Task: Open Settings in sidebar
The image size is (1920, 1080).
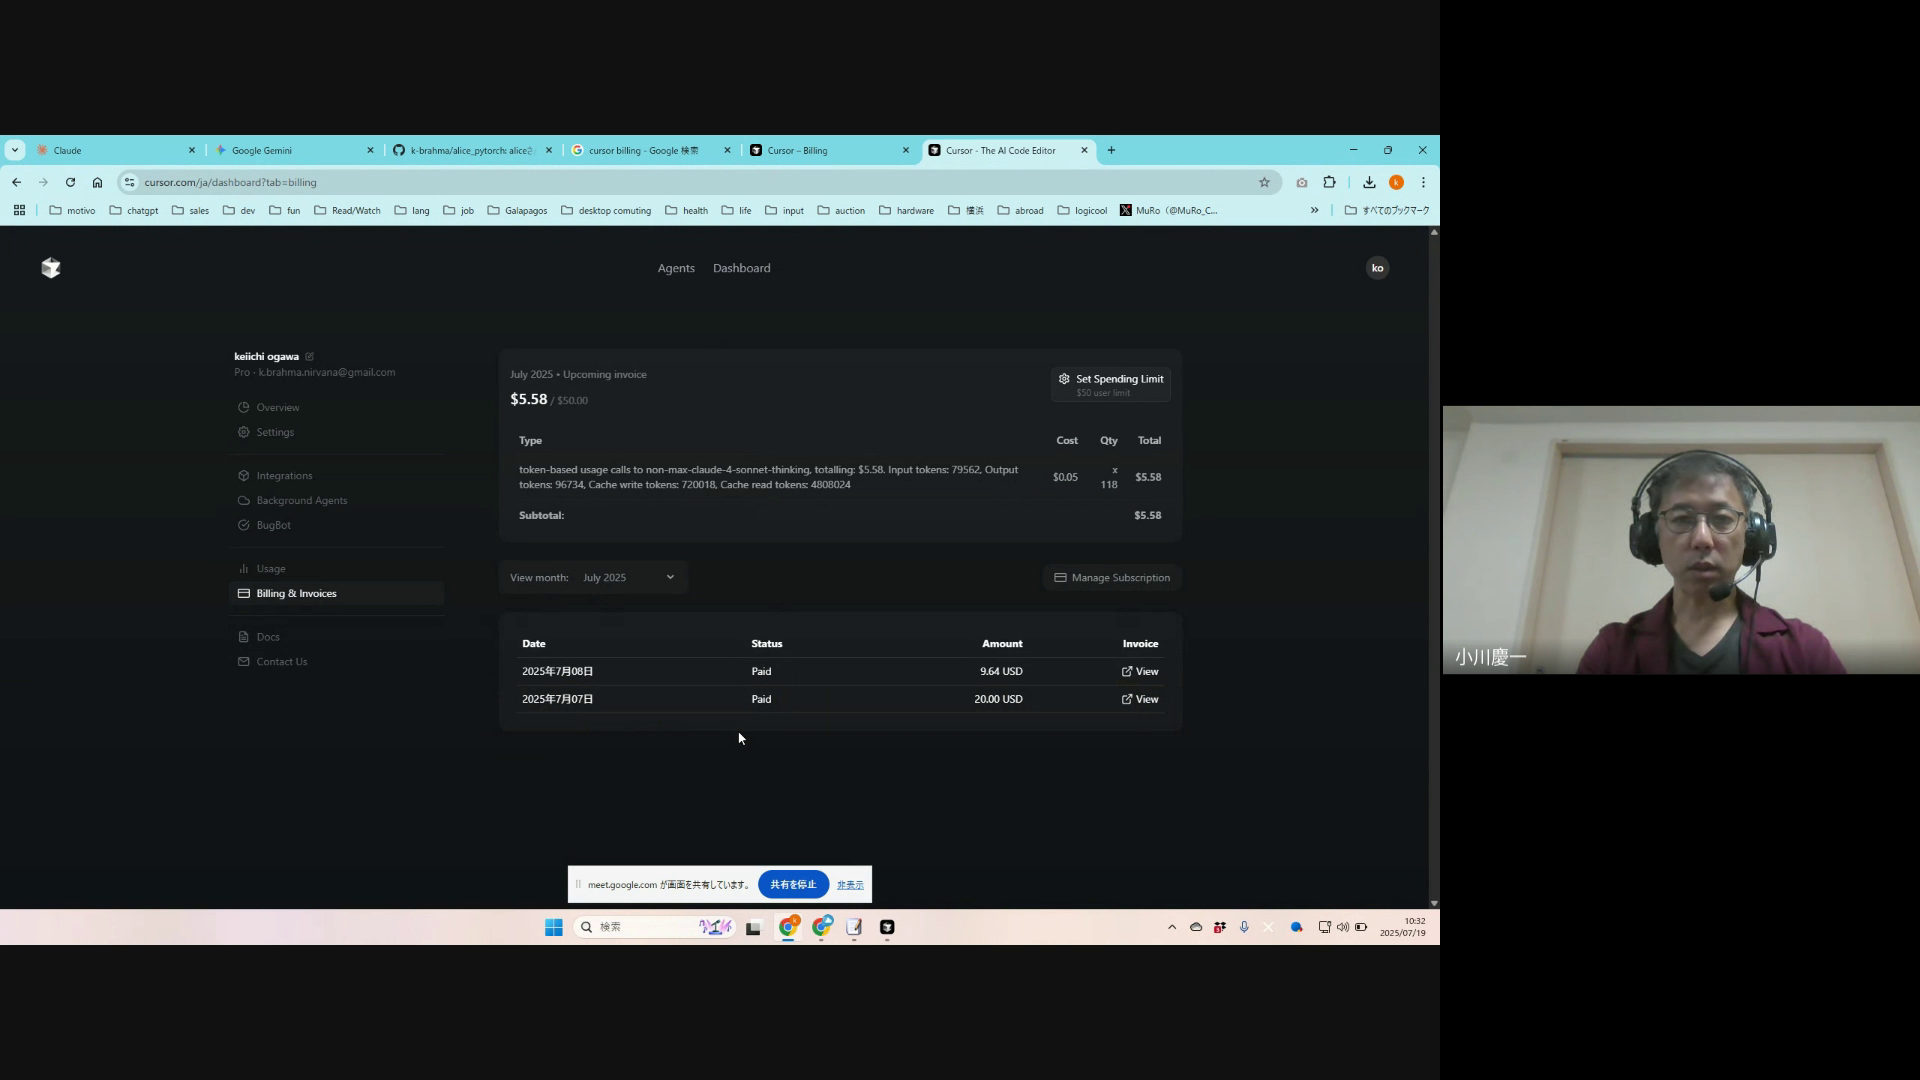Action: (274, 433)
